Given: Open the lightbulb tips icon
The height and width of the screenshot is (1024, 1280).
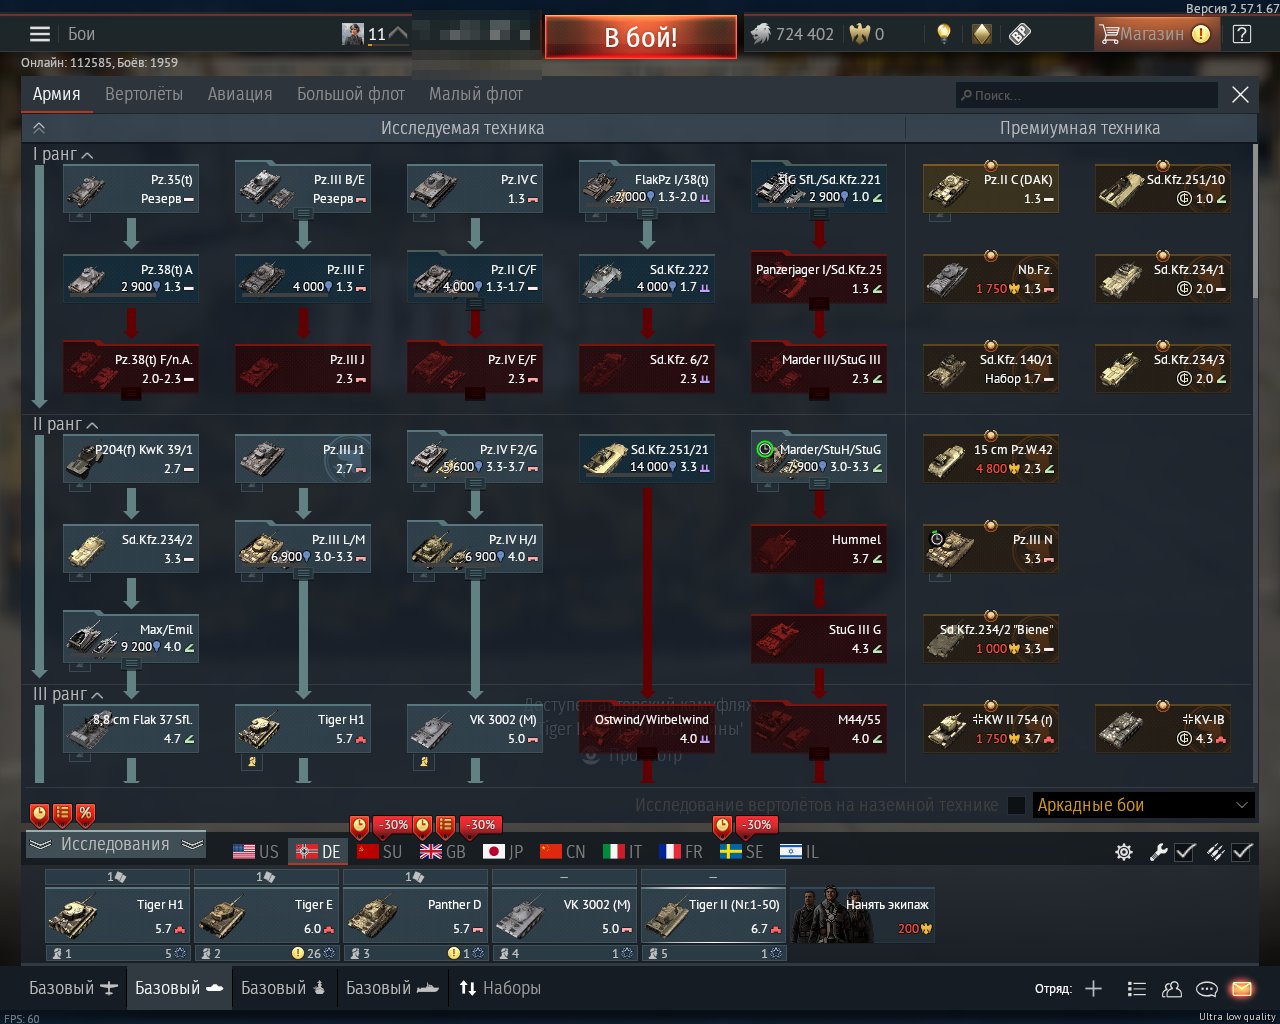Looking at the screenshot, I should [943, 34].
